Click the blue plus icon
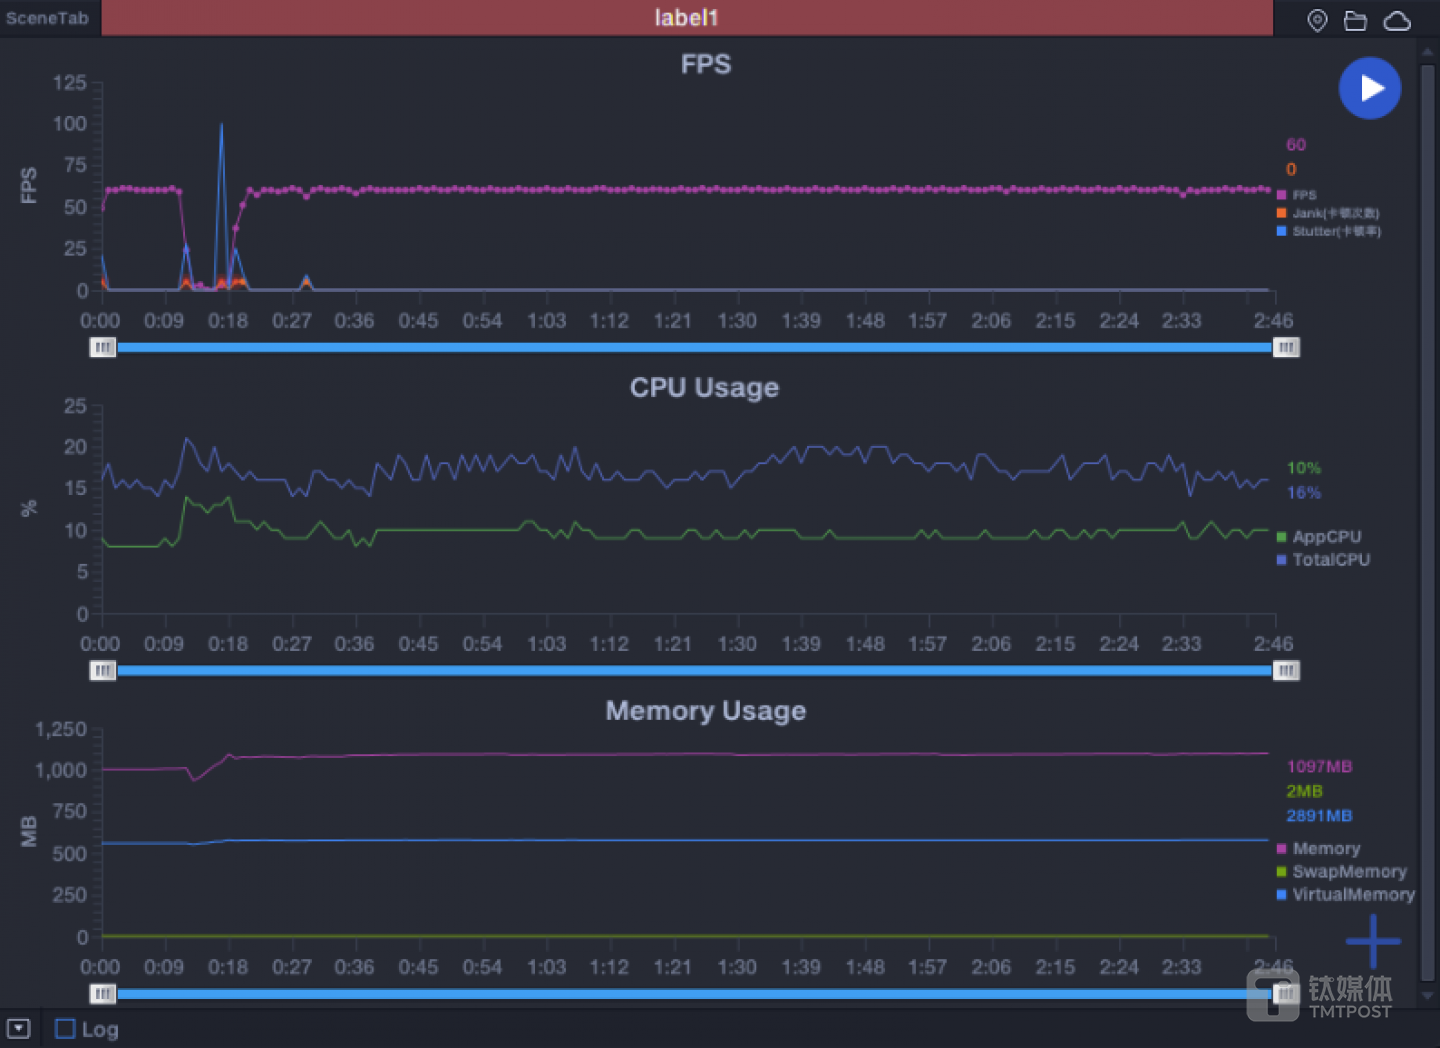The width and height of the screenshot is (1440, 1048). pyautogui.click(x=1373, y=941)
